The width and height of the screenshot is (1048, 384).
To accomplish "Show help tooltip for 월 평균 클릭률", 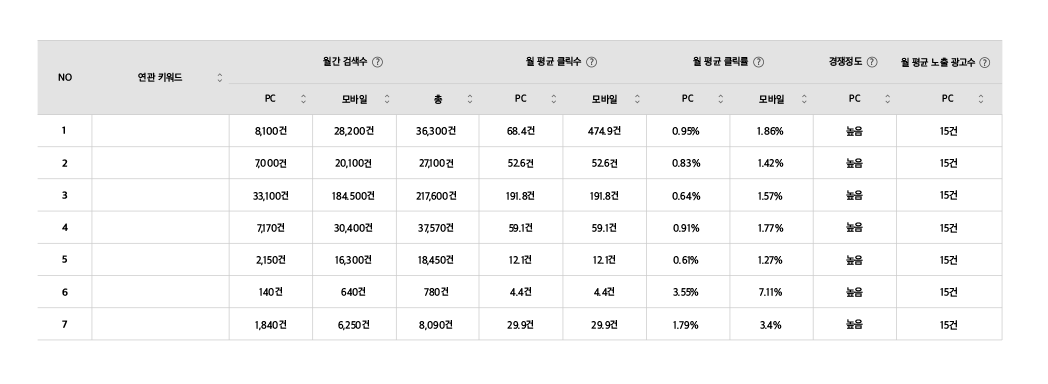I will [x=758, y=62].
